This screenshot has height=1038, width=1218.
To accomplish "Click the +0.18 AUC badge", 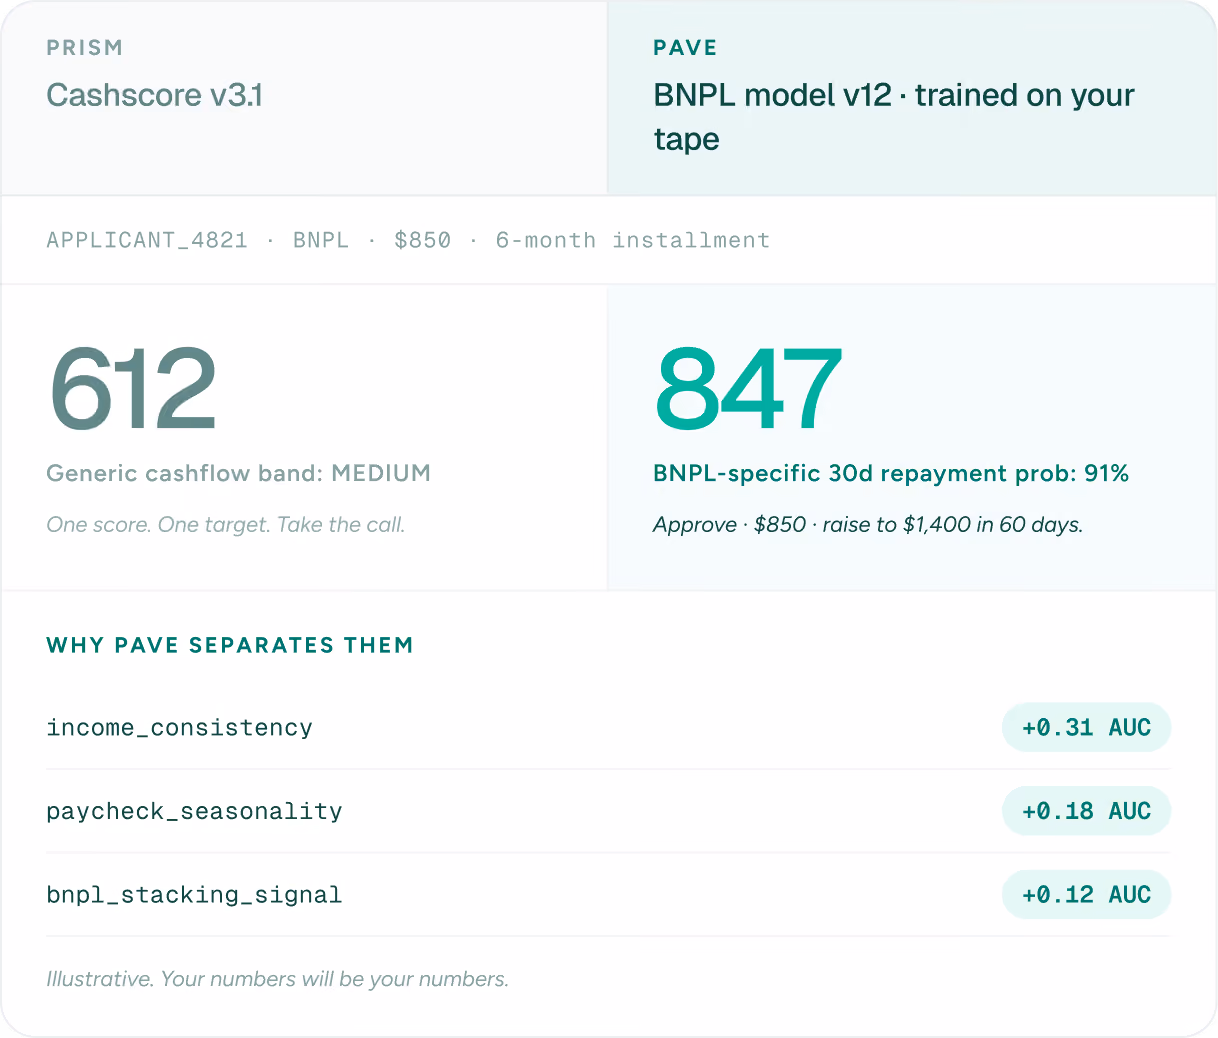I will pos(1086,811).
